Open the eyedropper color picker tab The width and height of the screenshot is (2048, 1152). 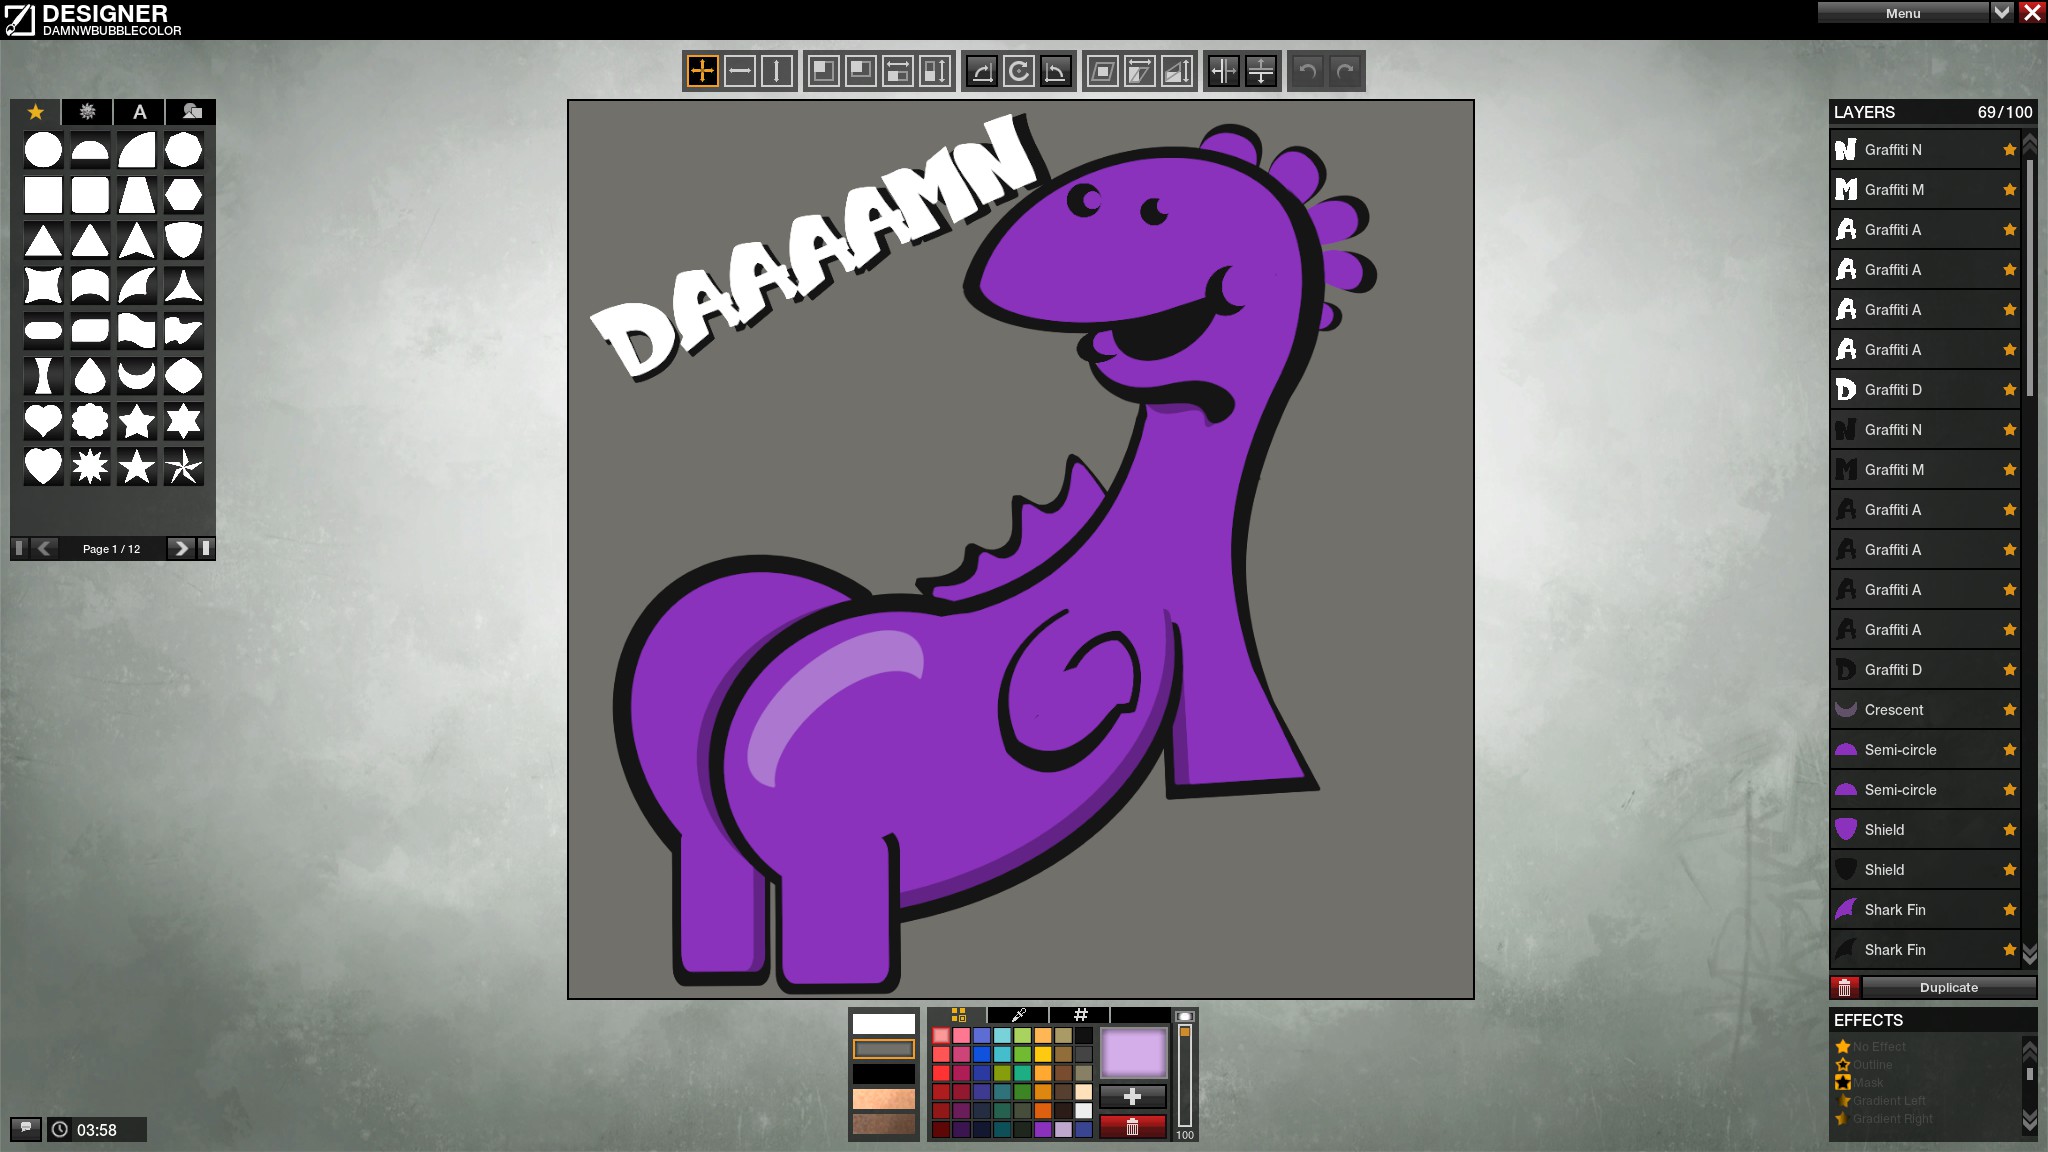(x=1018, y=1015)
